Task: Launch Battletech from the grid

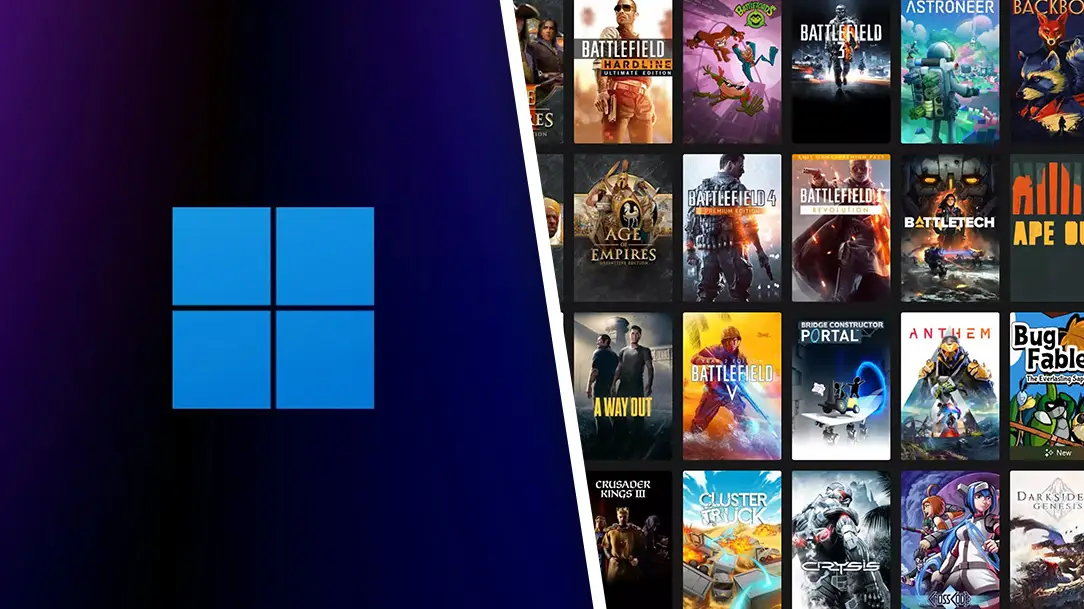Action: coord(949,228)
